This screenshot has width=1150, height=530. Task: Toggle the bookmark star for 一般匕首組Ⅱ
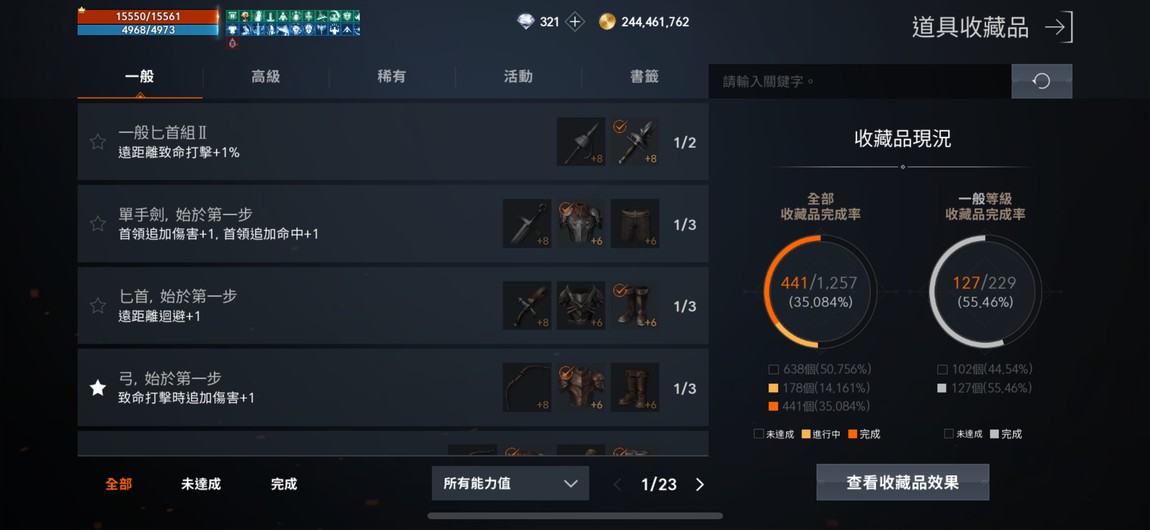pyautogui.click(x=98, y=141)
